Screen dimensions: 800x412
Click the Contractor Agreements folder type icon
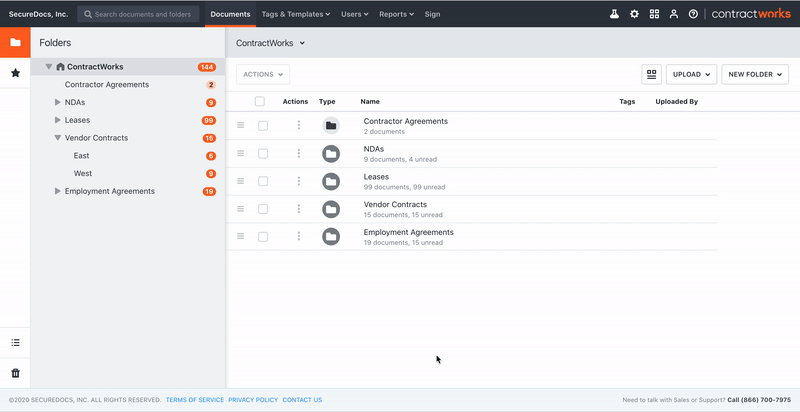[x=331, y=125]
